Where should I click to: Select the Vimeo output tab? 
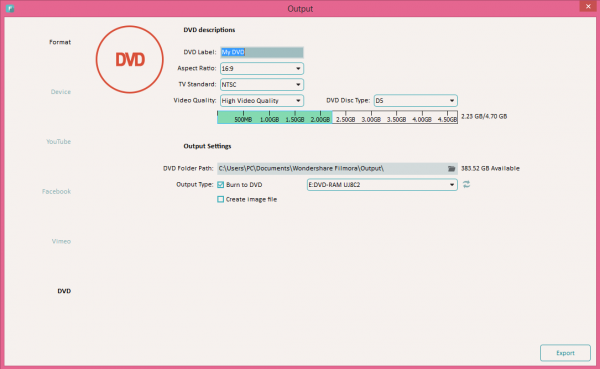tap(61, 241)
